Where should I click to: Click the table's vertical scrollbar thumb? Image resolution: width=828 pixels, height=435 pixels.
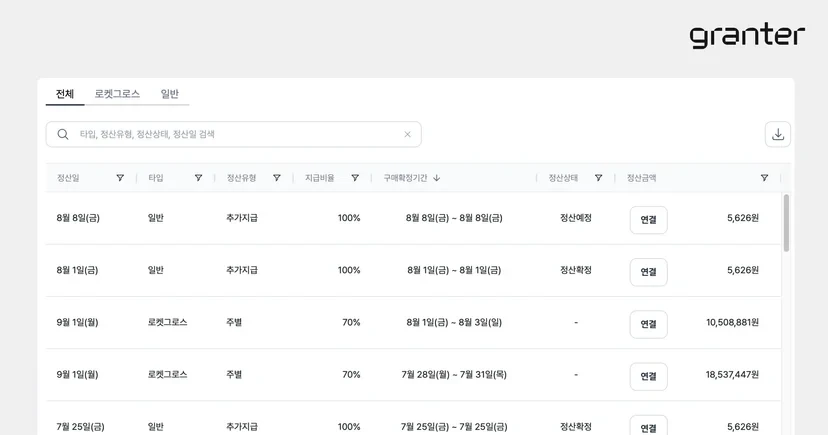pyautogui.click(x=786, y=223)
